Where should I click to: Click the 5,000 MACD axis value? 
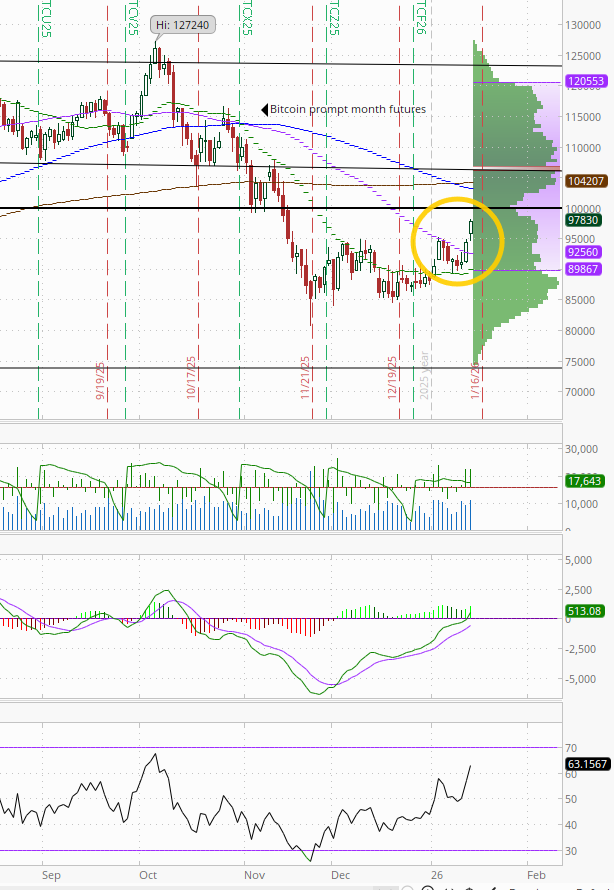pos(578,560)
